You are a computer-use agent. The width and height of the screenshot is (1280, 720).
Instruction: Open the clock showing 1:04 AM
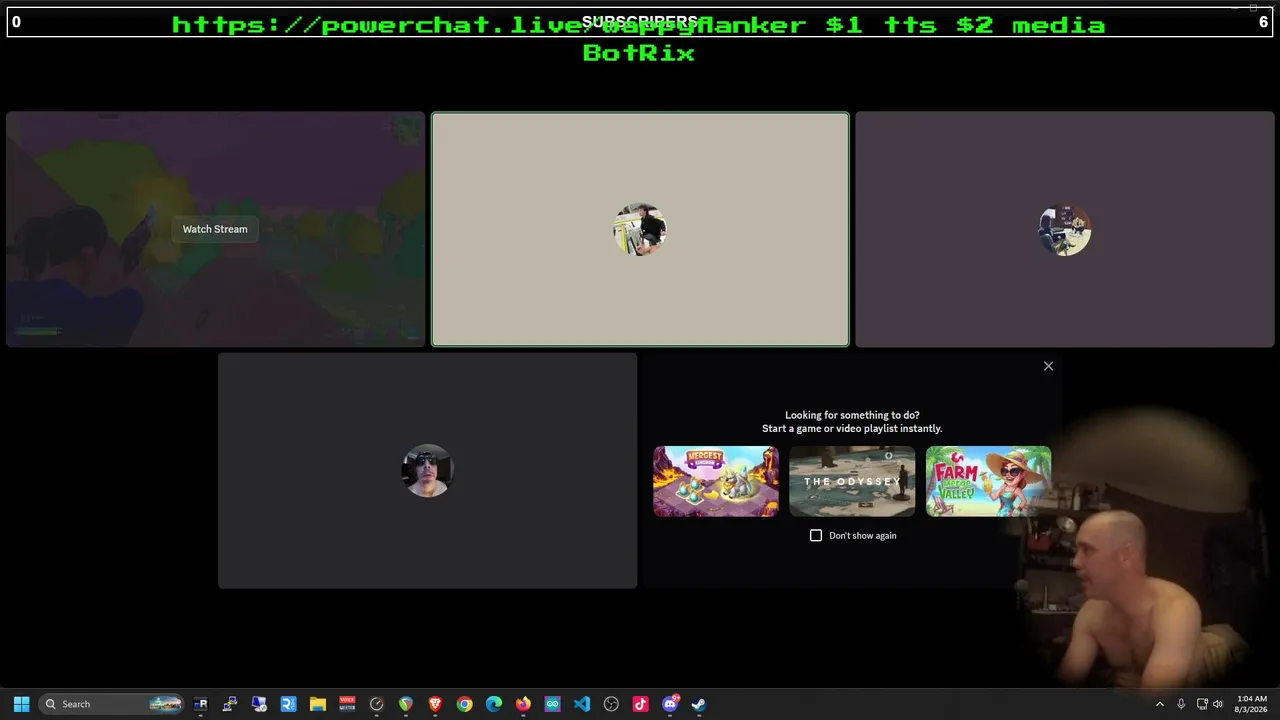pyautogui.click(x=1252, y=704)
